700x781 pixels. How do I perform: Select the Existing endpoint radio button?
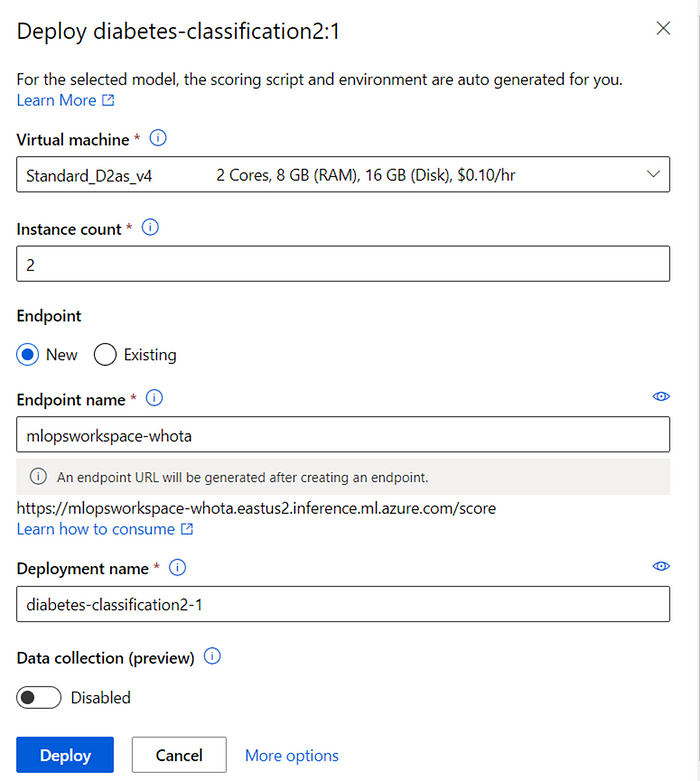coord(105,355)
